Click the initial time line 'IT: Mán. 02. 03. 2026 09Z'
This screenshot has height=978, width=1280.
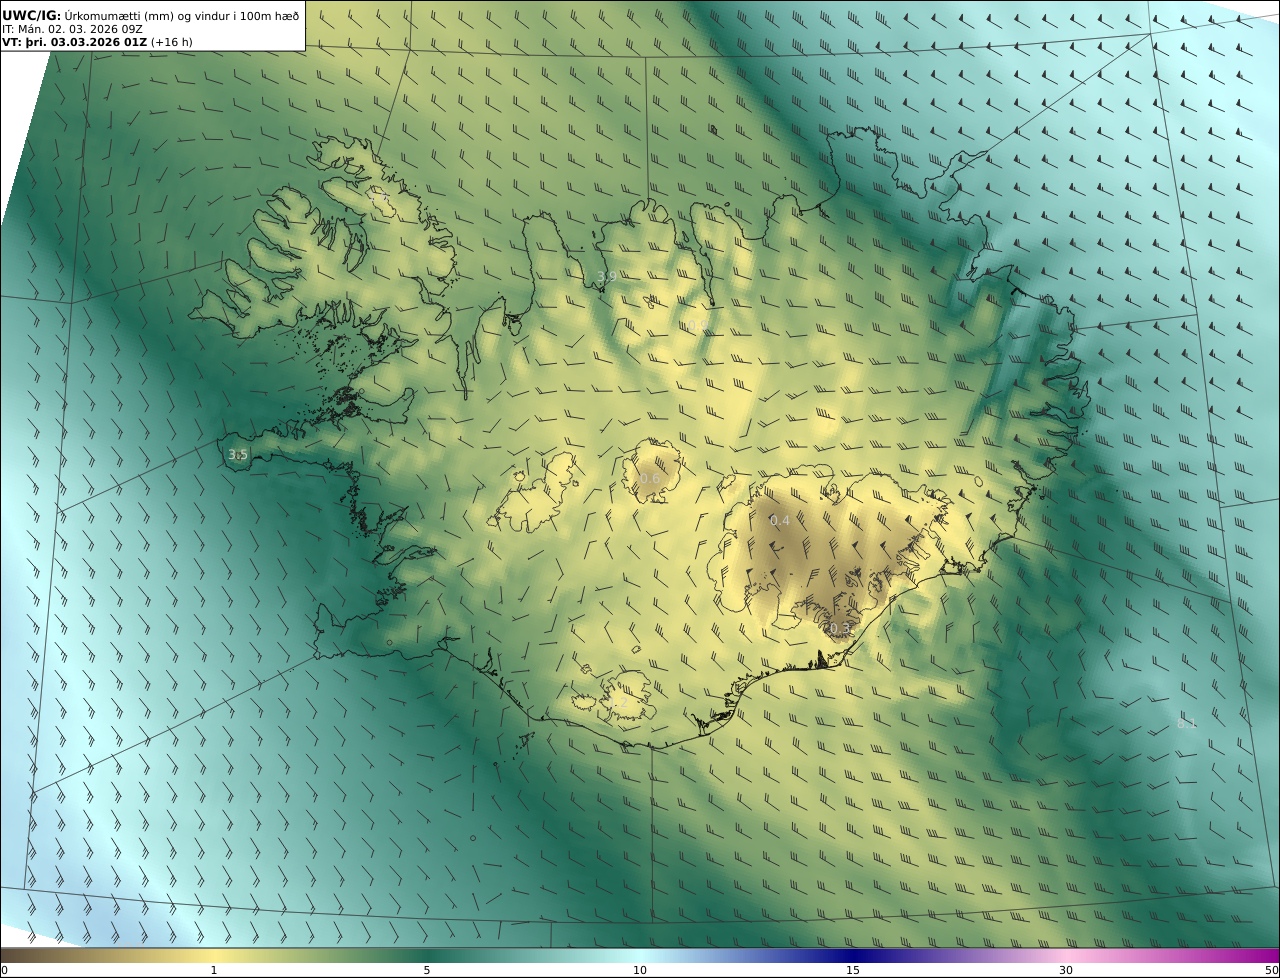73,29
